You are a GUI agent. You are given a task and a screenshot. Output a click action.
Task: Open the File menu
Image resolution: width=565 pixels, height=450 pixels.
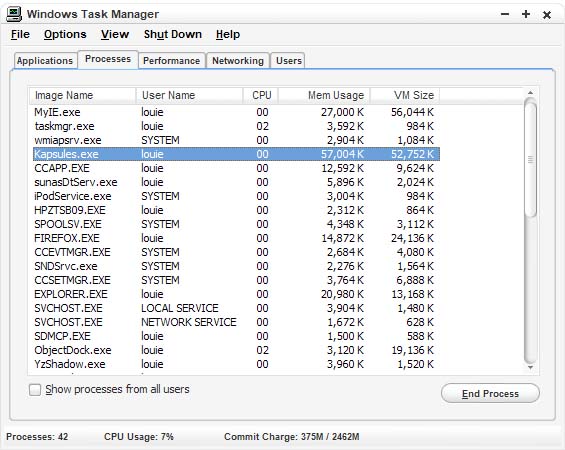click(20, 34)
